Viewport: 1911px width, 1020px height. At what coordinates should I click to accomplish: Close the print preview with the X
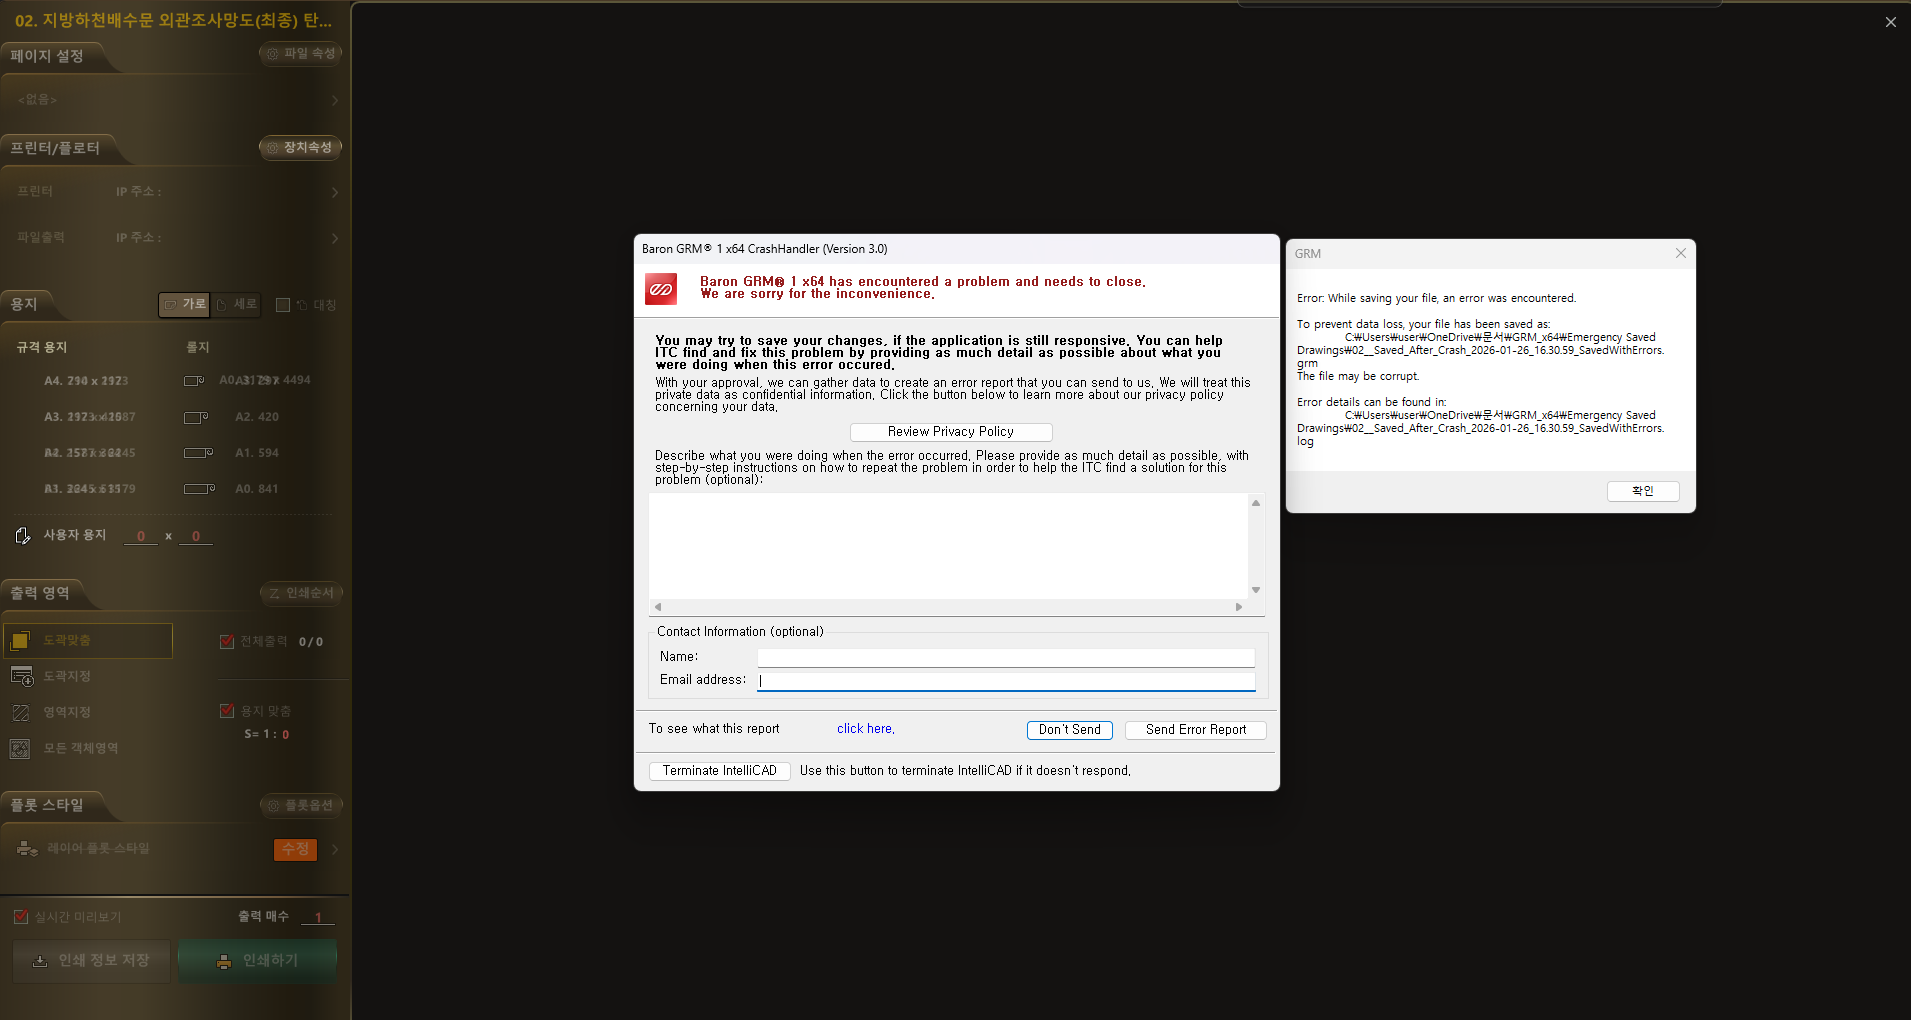pyautogui.click(x=1890, y=22)
